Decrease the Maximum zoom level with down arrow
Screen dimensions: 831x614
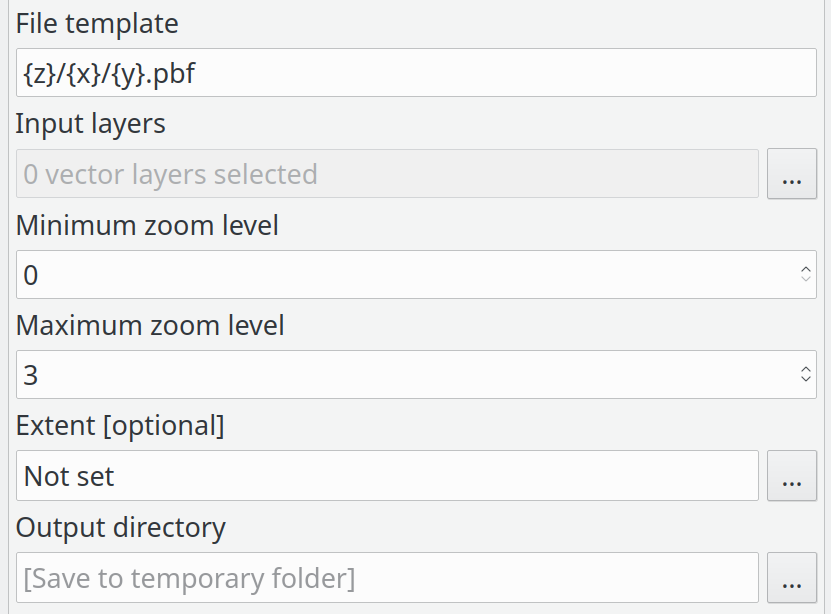coord(806,380)
